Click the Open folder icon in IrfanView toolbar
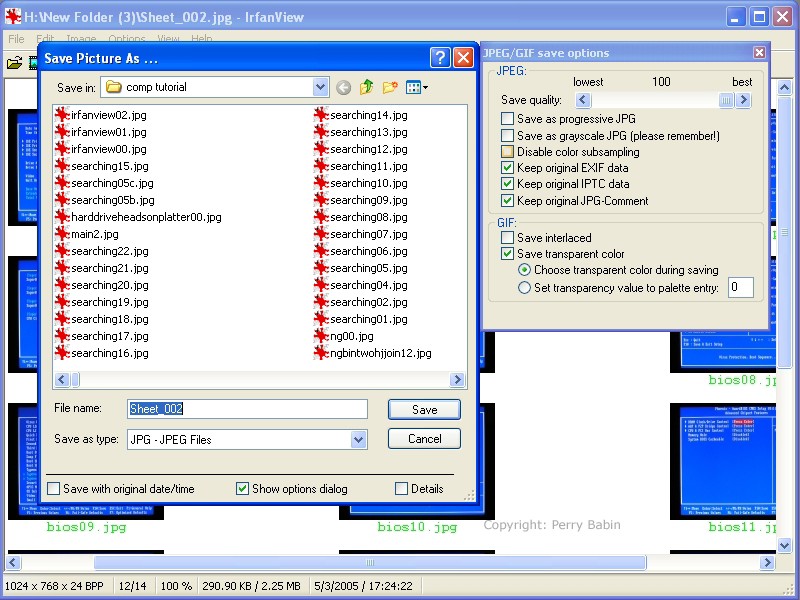The height and width of the screenshot is (600, 800). pos(14,63)
